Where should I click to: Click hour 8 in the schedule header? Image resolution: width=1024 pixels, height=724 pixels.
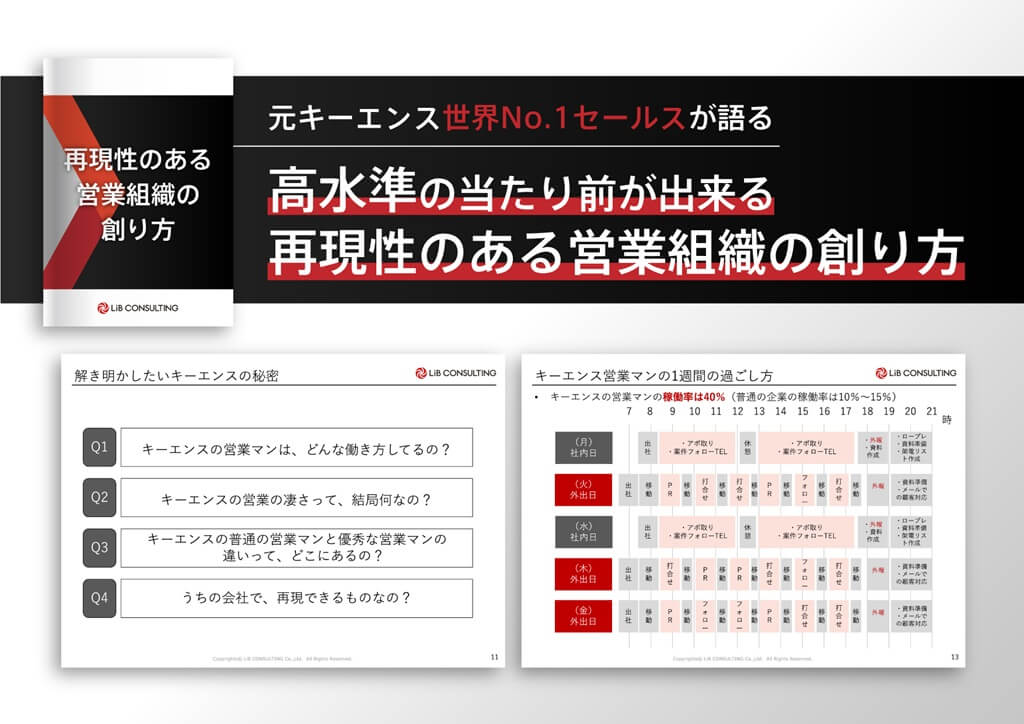pos(650,411)
